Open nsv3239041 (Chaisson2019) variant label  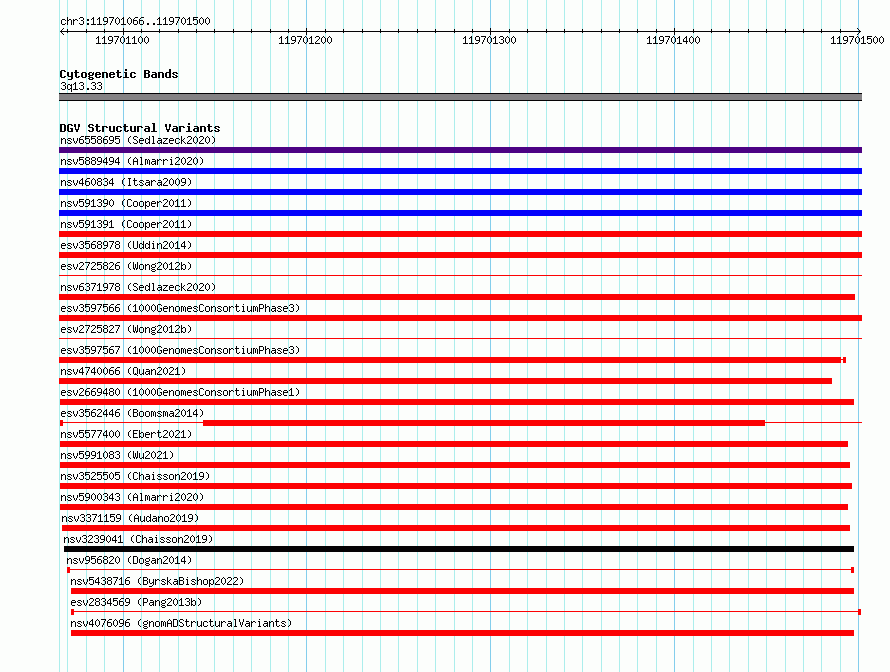[138, 539]
